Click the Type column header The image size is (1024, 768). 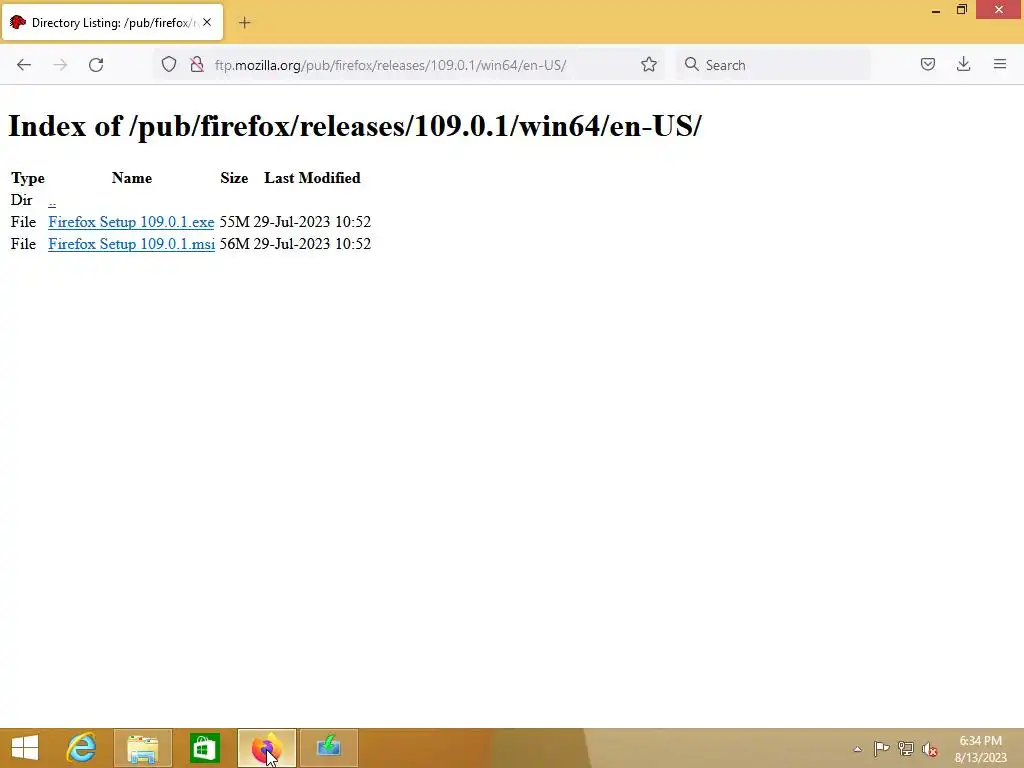pyautogui.click(x=28, y=178)
